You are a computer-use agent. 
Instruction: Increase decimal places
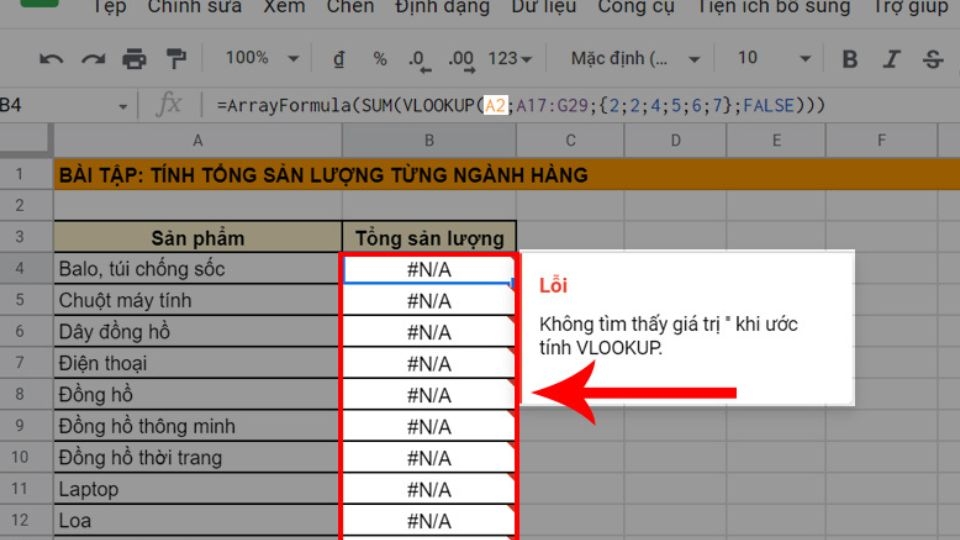[x=461, y=60]
